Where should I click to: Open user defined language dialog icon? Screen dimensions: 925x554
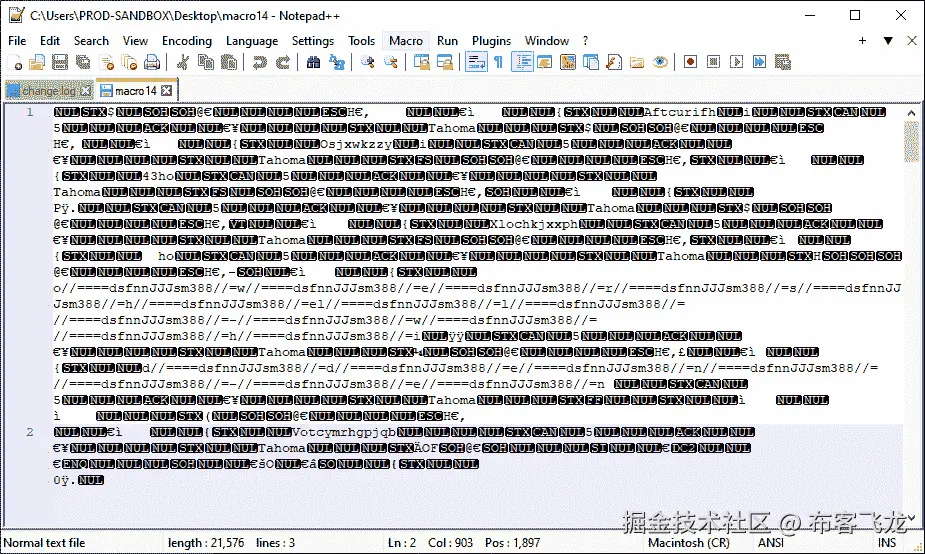pos(544,62)
